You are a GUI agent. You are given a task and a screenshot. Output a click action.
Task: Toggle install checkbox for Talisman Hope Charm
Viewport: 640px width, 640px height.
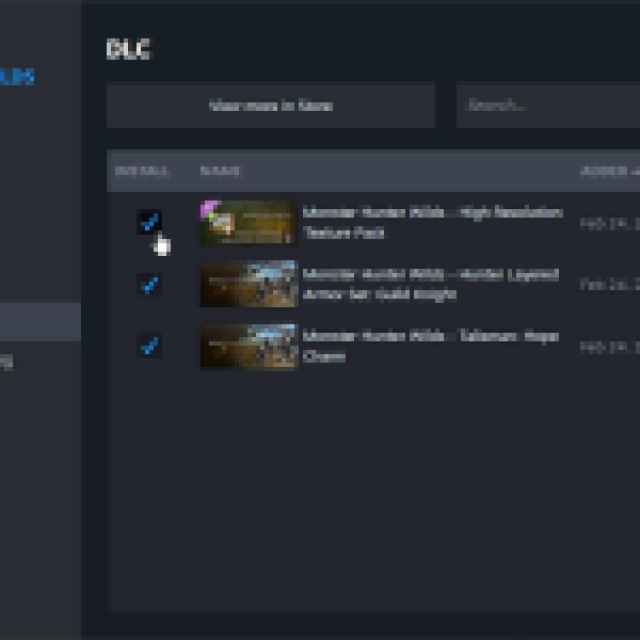point(149,347)
